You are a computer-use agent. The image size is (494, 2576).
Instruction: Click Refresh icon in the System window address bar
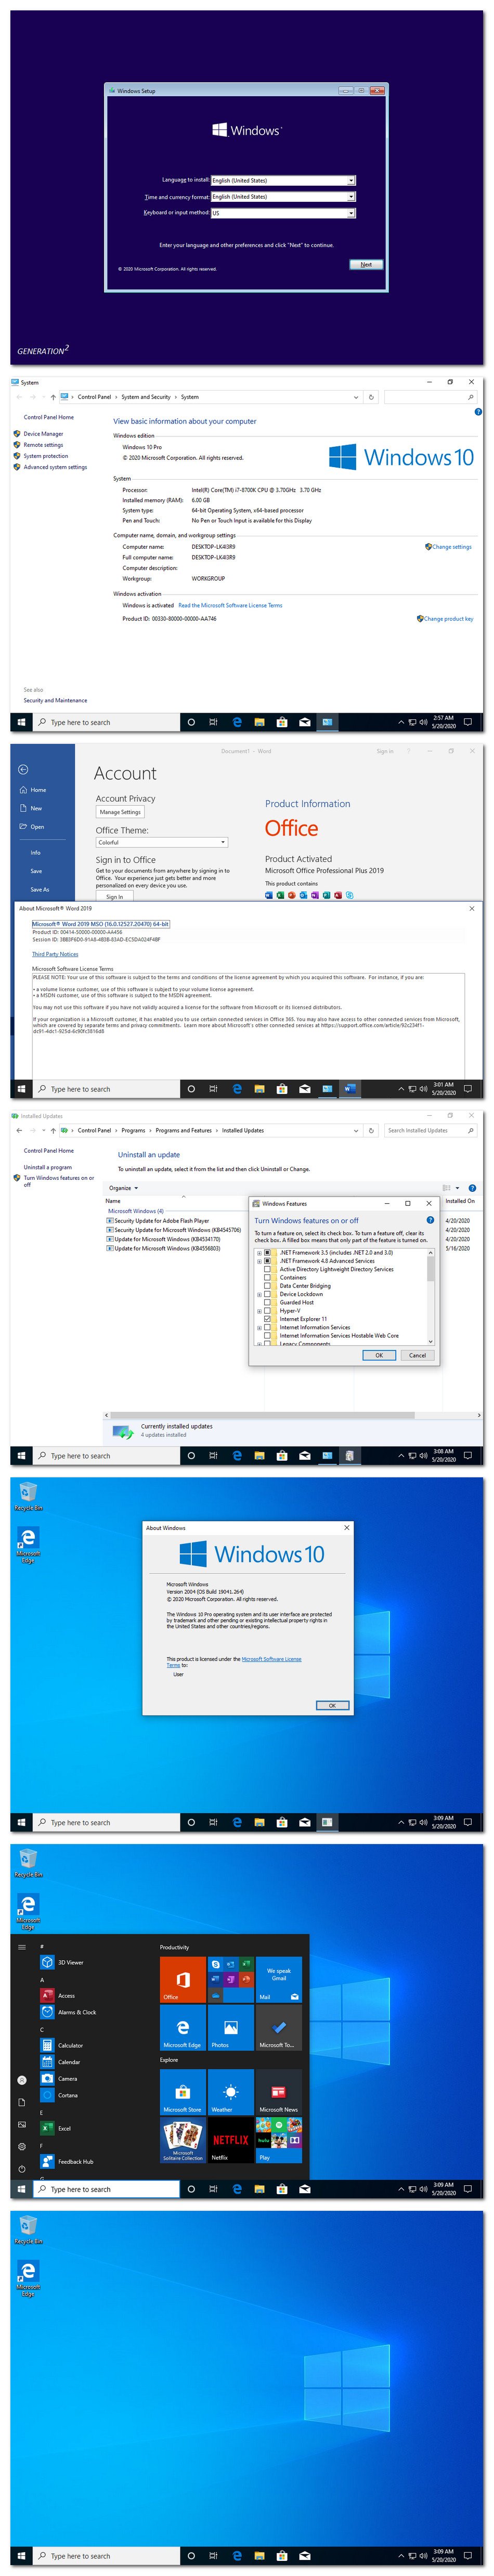(x=371, y=397)
